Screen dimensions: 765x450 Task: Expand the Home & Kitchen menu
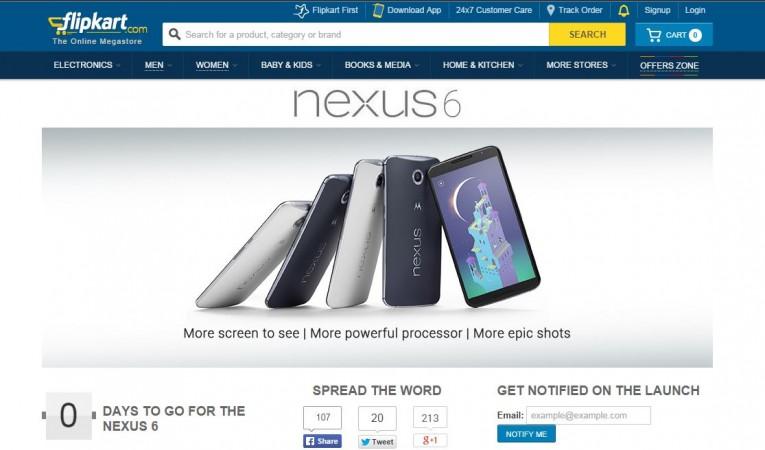click(x=483, y=65)
